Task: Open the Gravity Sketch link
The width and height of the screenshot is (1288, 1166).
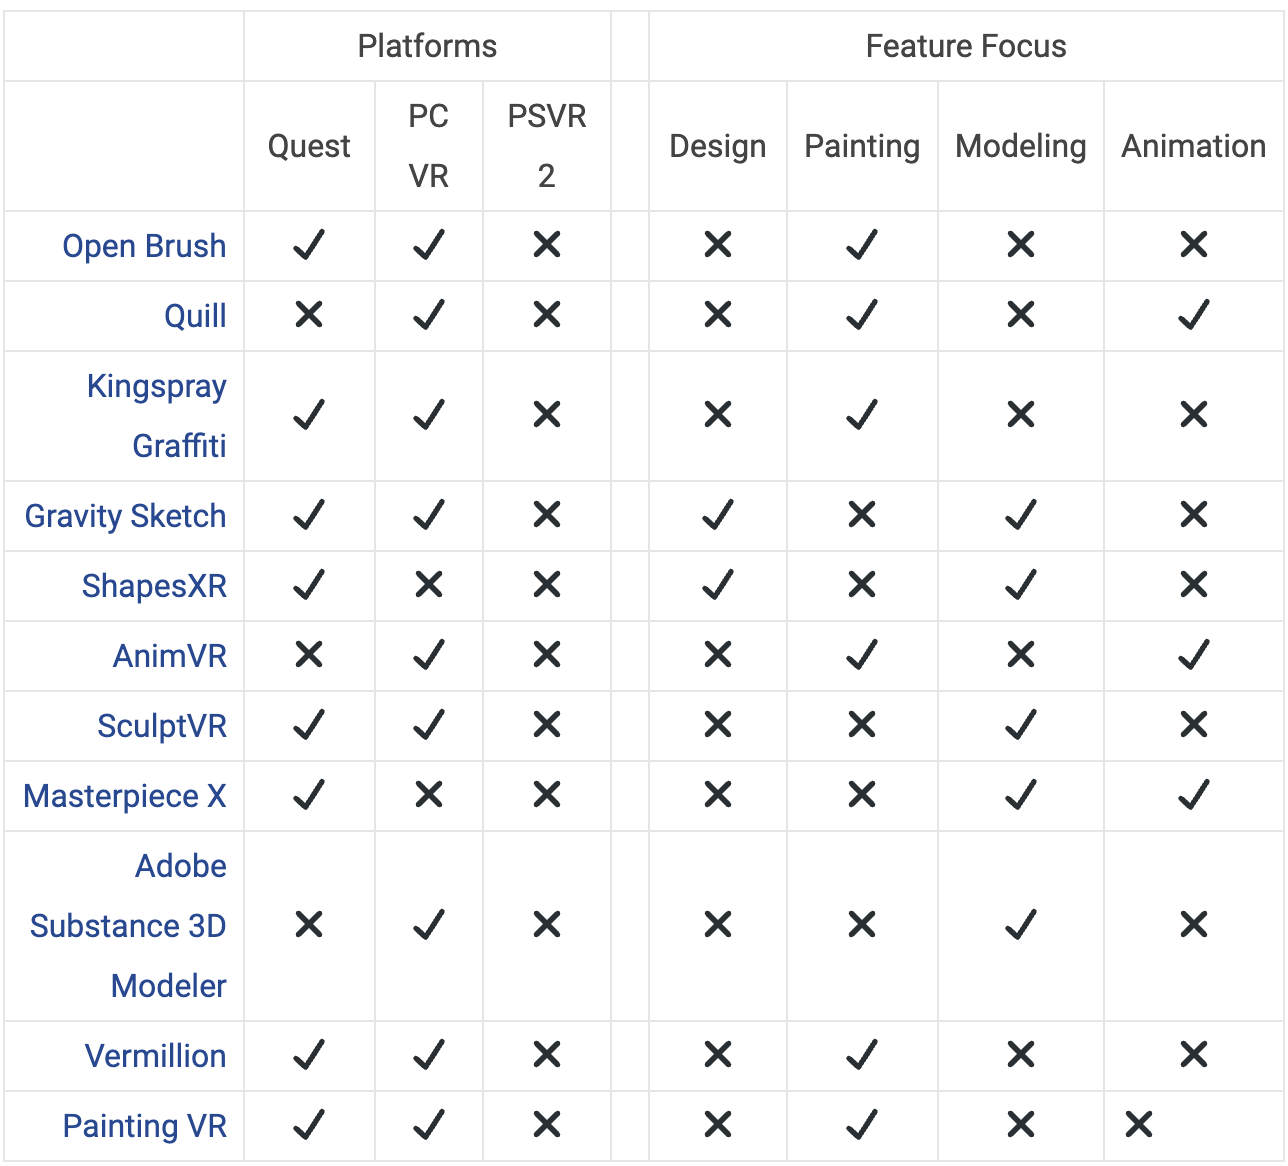Action: [125, 516]
